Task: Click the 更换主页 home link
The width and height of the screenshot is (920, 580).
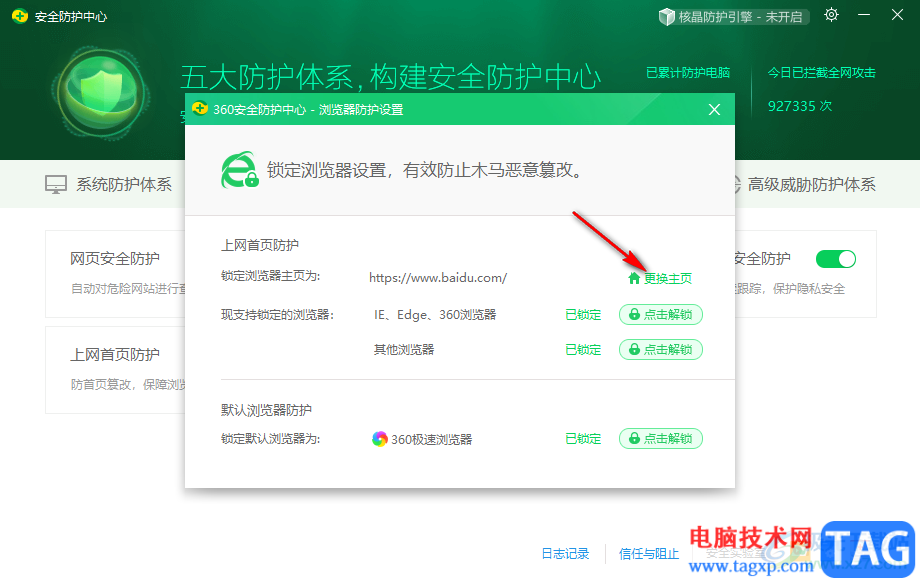Action: (x=660, y=279)
